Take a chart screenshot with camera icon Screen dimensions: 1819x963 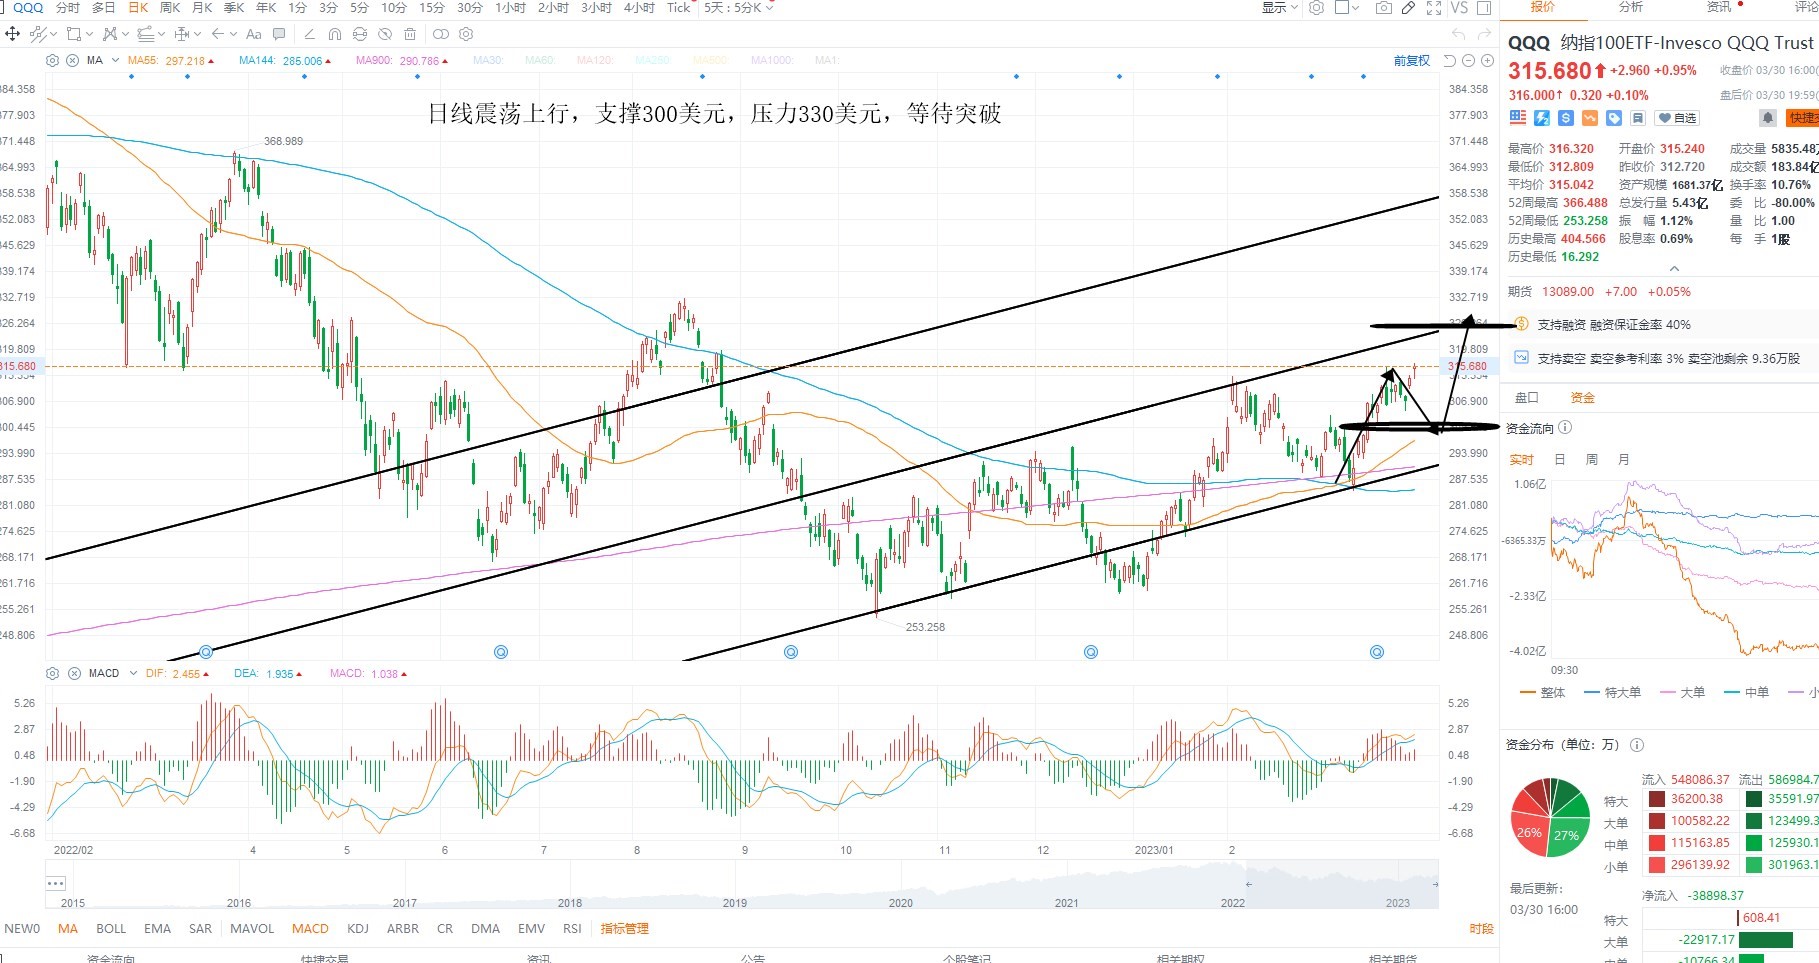point(1383,8)
